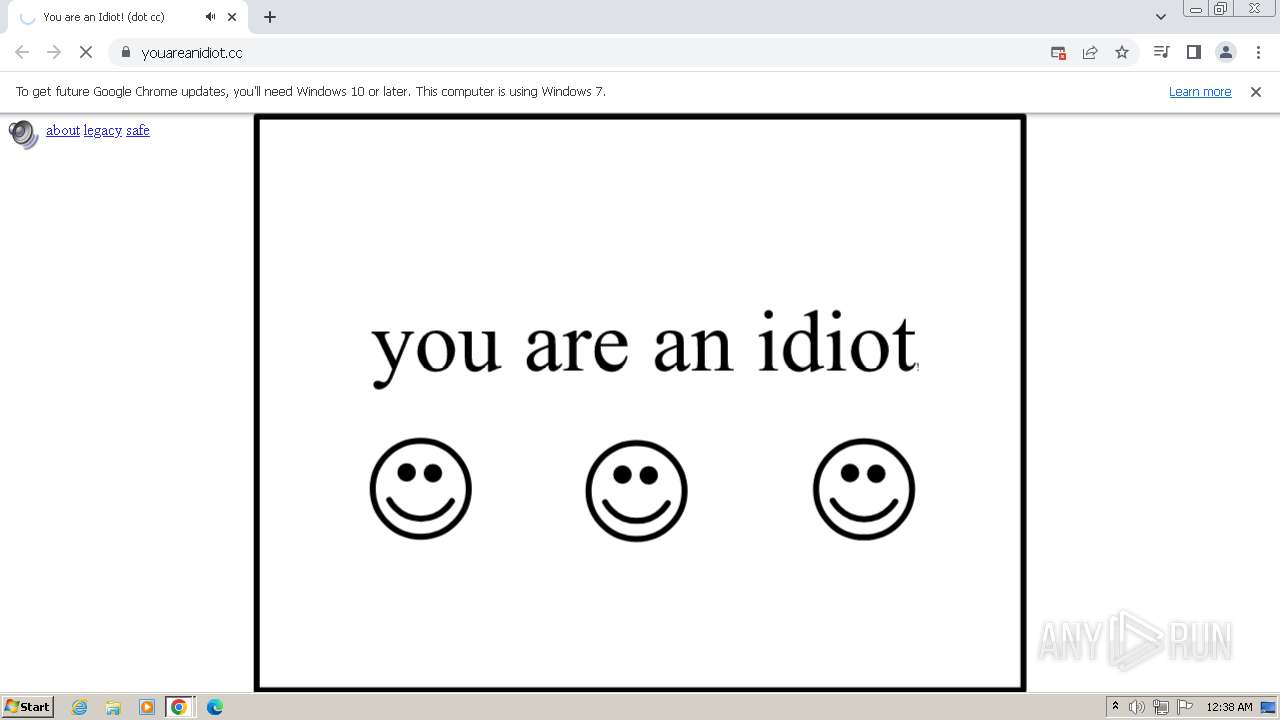
Task: Open the media player taskbar icon
Action: point(147,707)
